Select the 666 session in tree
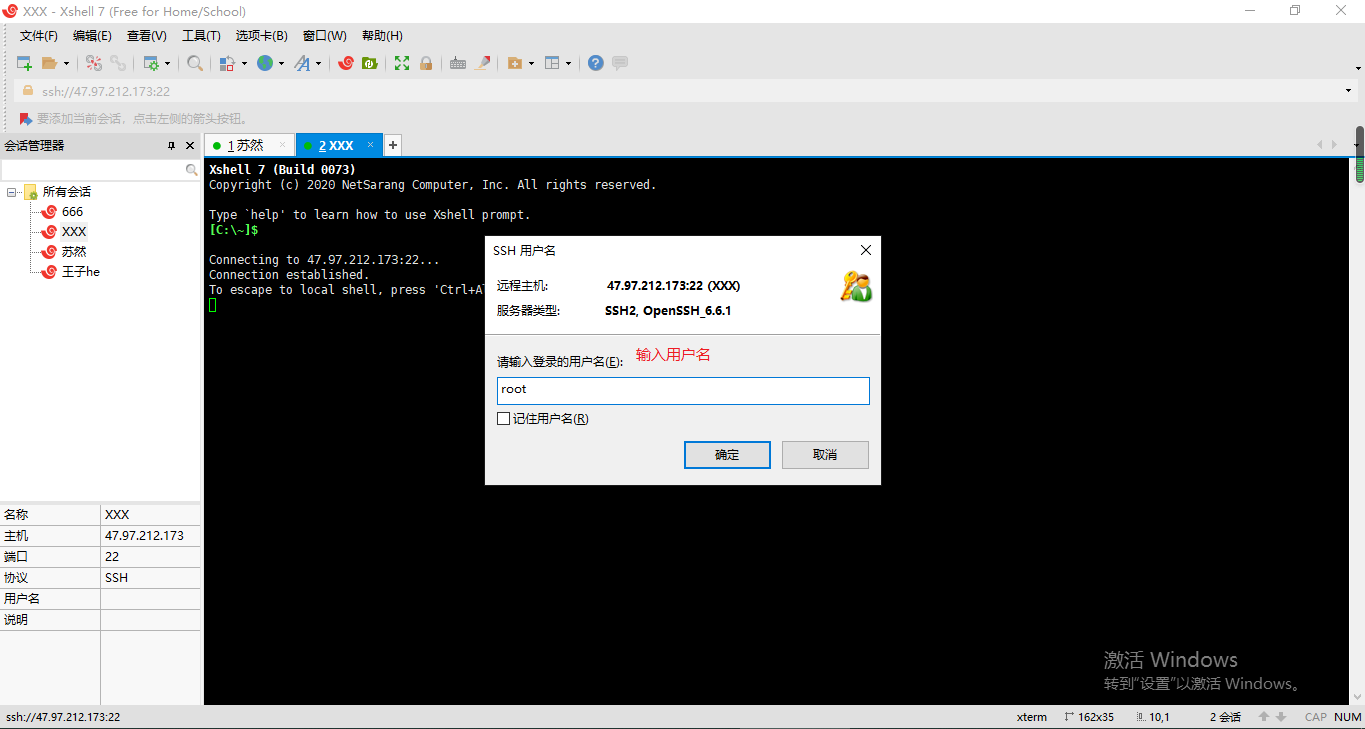Screen dimensions: 1365x729 click(73, 212)
